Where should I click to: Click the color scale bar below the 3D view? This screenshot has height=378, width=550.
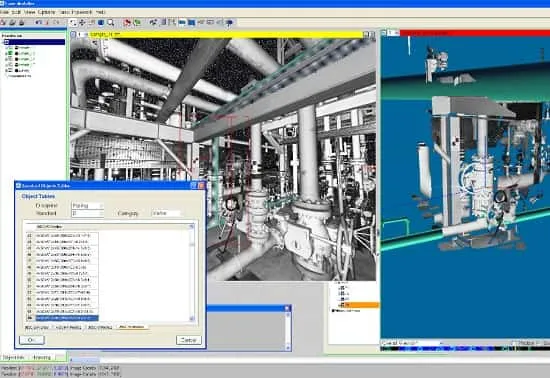point(465,349)
